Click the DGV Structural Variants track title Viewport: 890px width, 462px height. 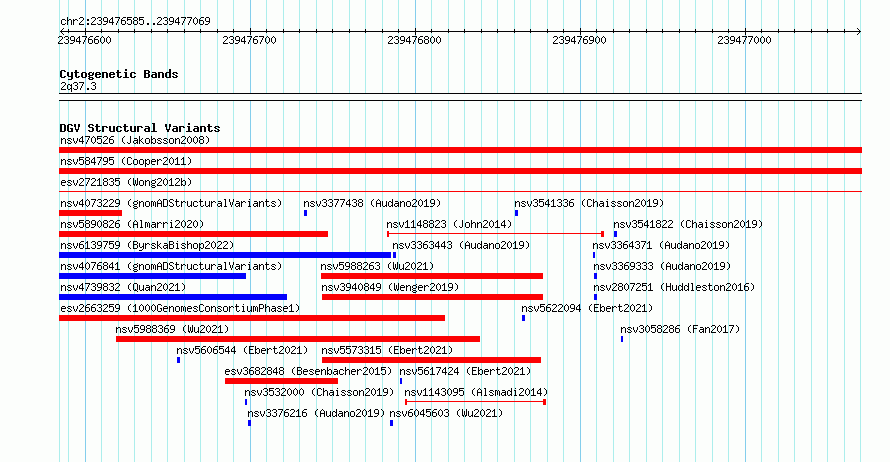click(140, 128)
